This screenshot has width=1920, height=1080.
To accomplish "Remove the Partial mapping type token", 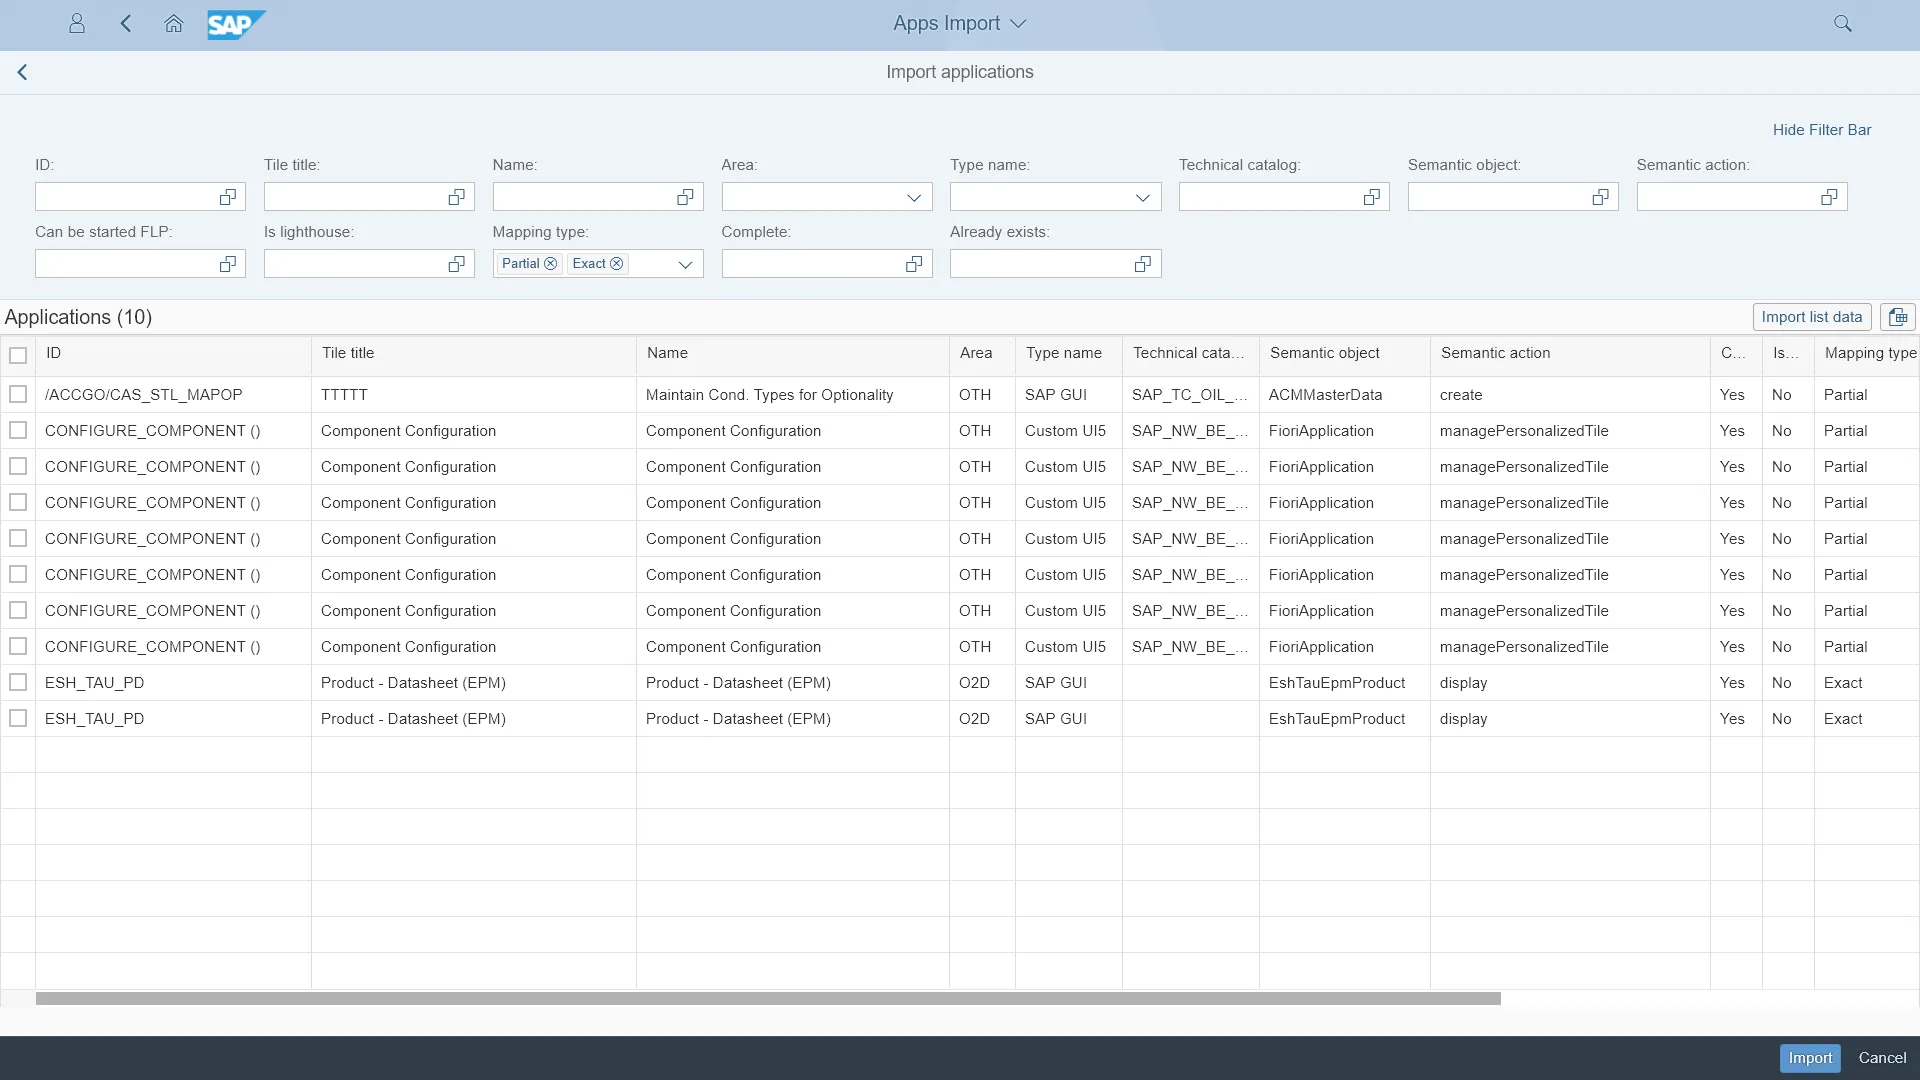I will click(x=550, y=264).
